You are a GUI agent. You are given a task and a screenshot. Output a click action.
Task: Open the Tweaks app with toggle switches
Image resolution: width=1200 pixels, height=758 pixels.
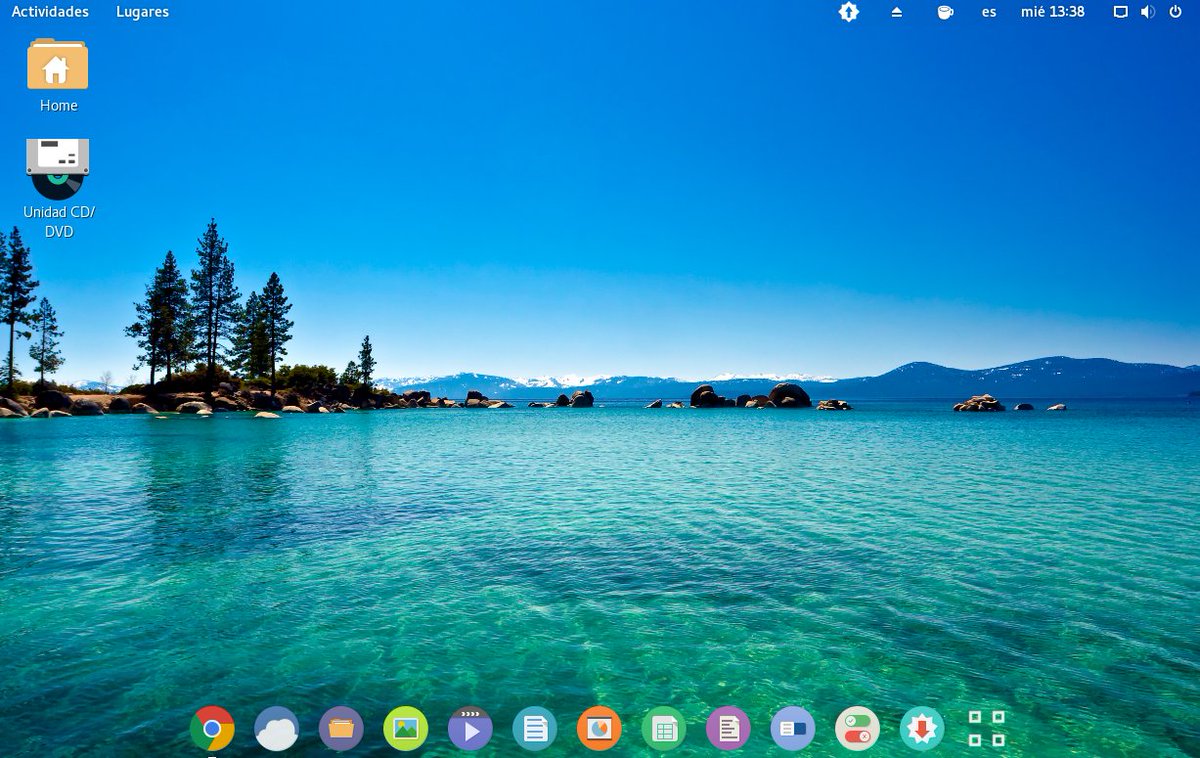(855, 729)
